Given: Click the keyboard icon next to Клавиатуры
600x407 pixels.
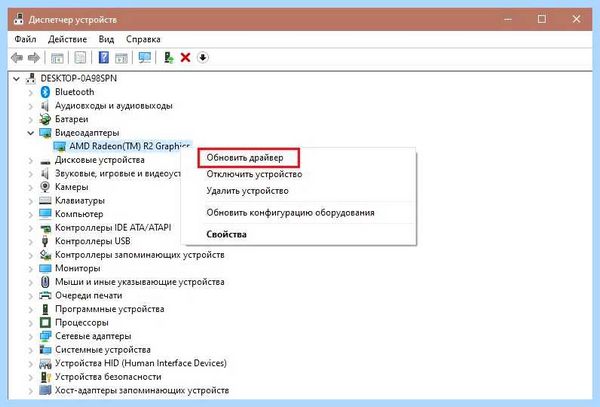Looking at the screenshot, I should pos(45,200).
